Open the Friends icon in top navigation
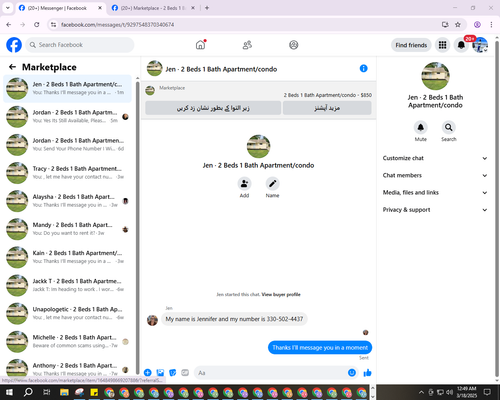The width and height of the screenshot is (500, 400). click(247, 45)
